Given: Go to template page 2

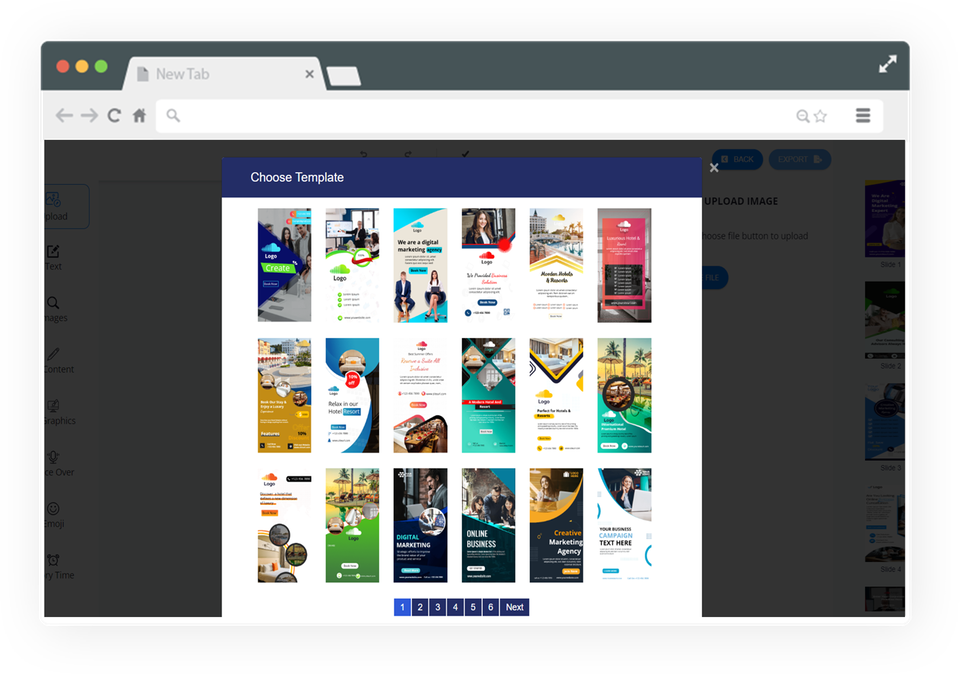Looking at the screenshot, I should [x=420, y=607].
